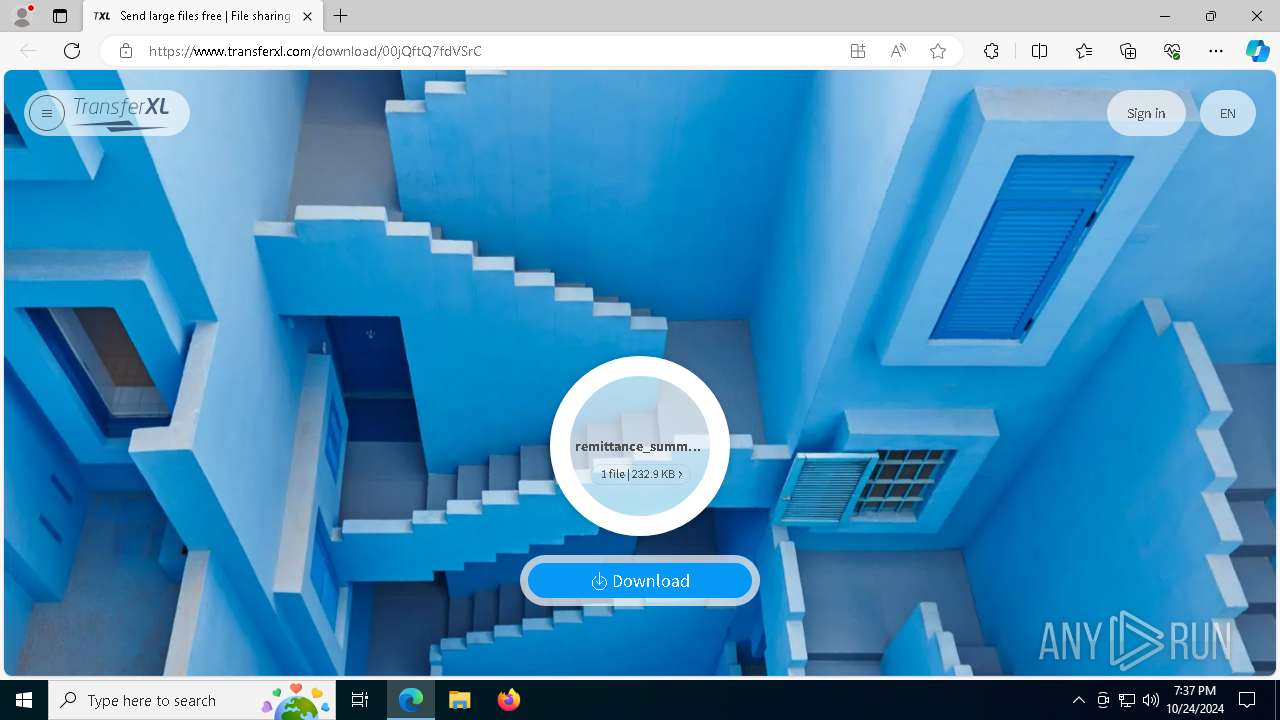View site information lock icon

tap(126, 51)
